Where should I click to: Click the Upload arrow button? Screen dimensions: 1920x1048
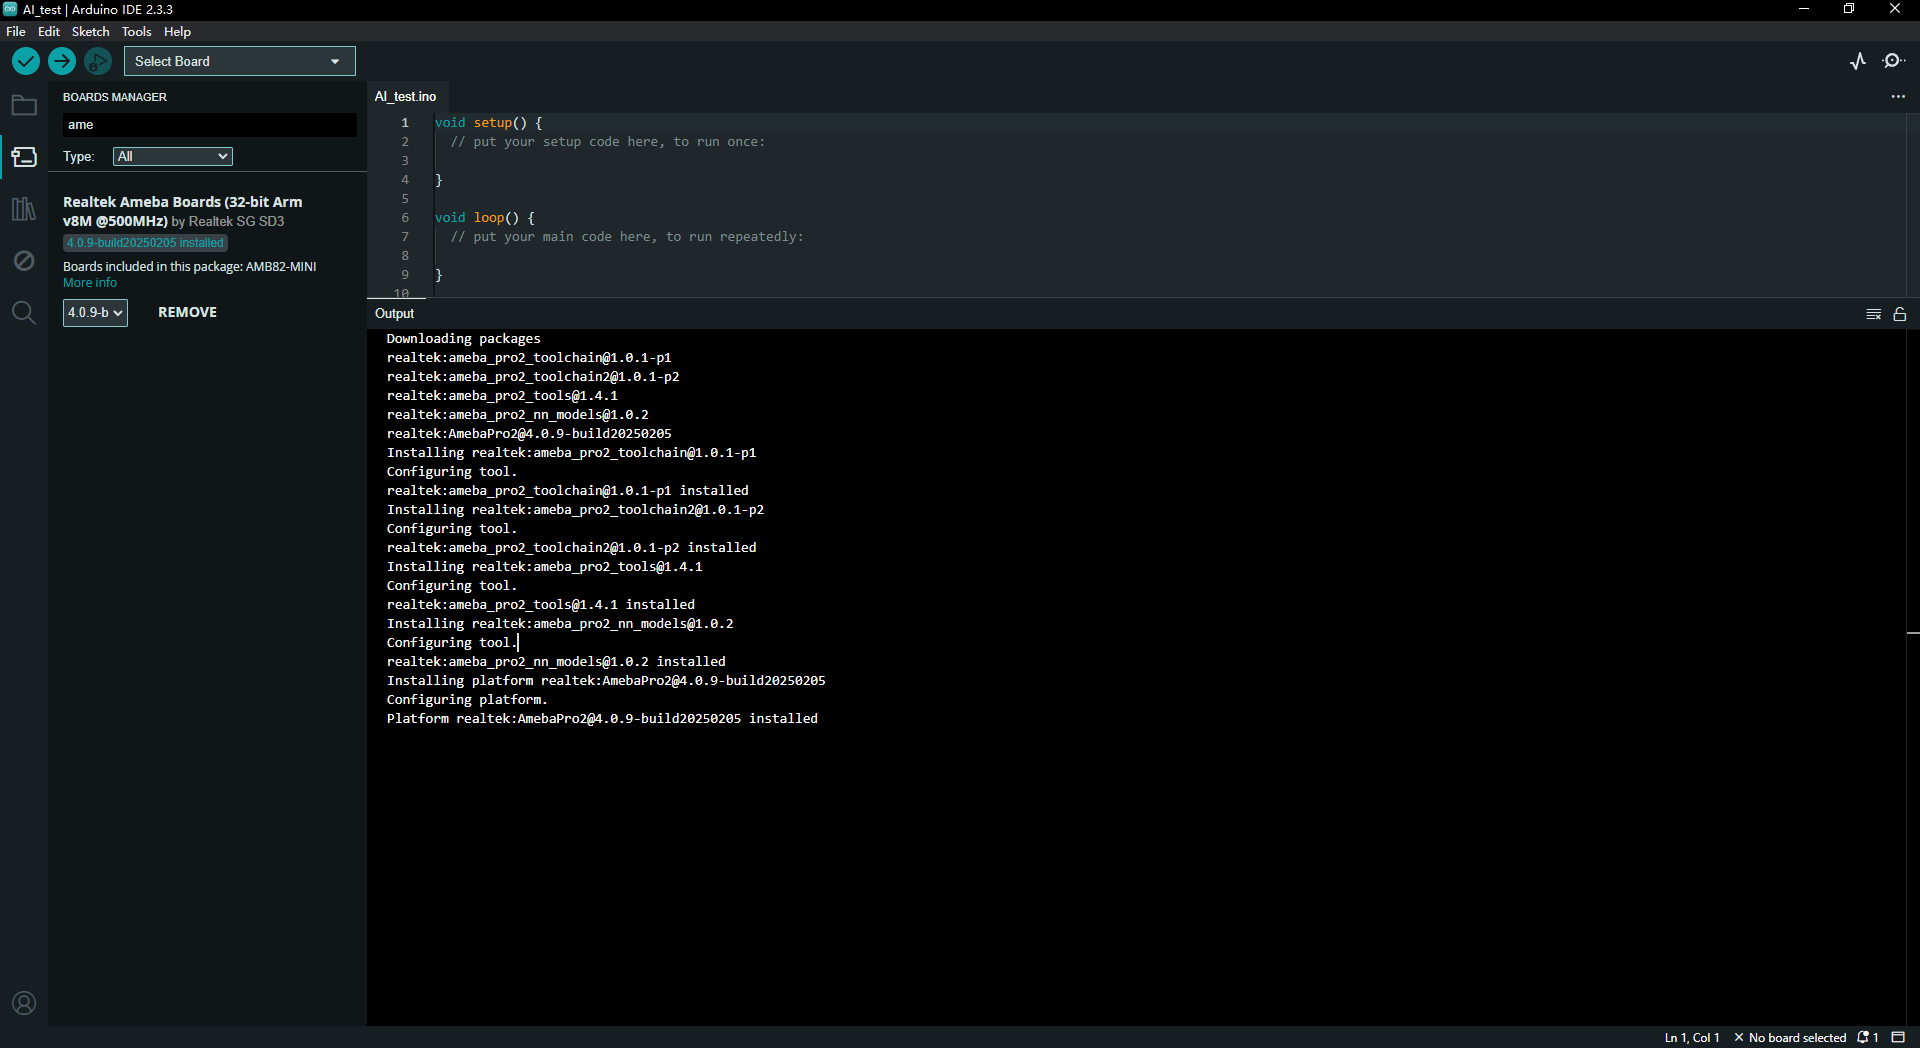pyautogui.click(x=62, y=61)
